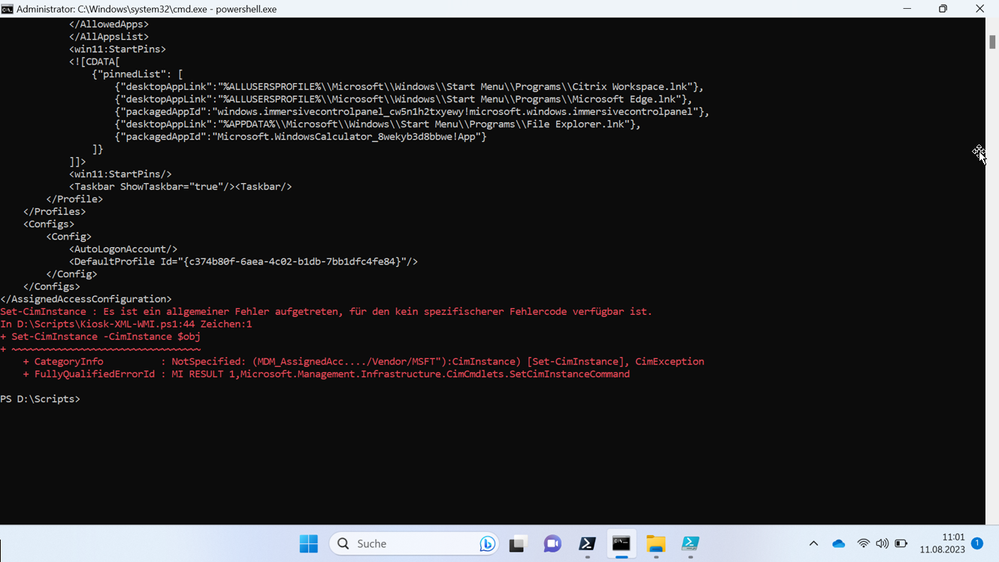Open the Wi-Fi network tray icon
This screenshot has height=562, width=999.
(x=863, y=544)
